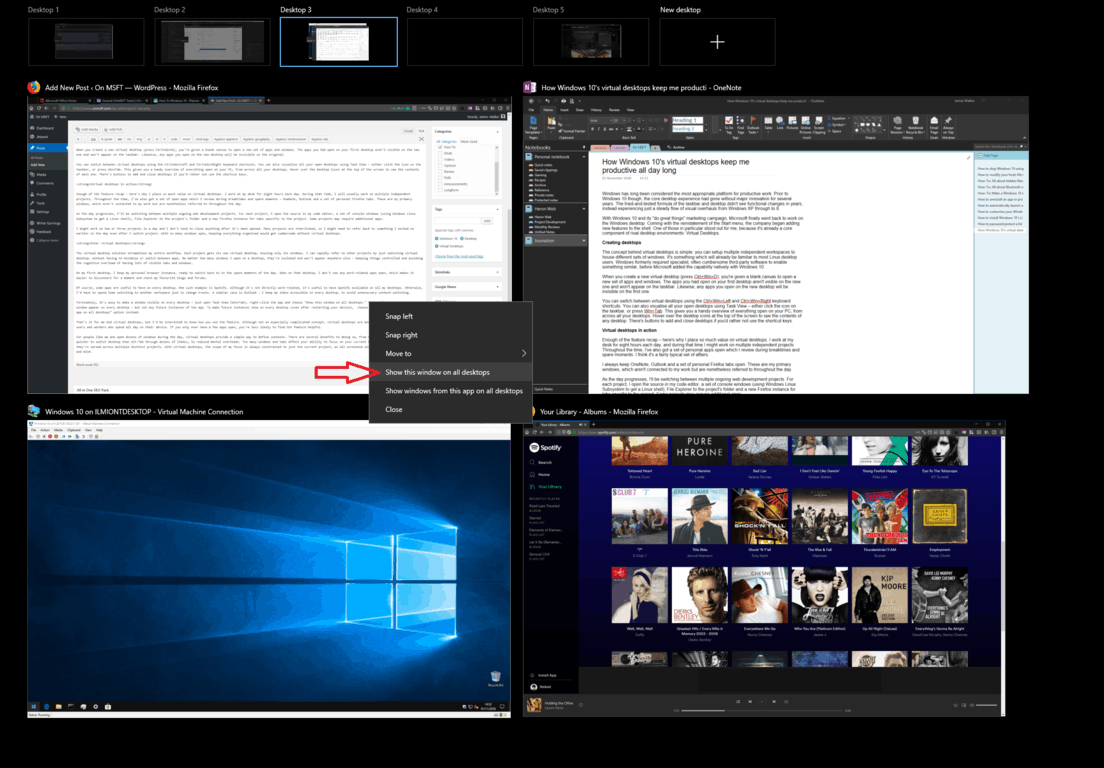Click the Start button in the virtual machine taskbar
Screen dimensions: 1104x768
click(33, 706)
